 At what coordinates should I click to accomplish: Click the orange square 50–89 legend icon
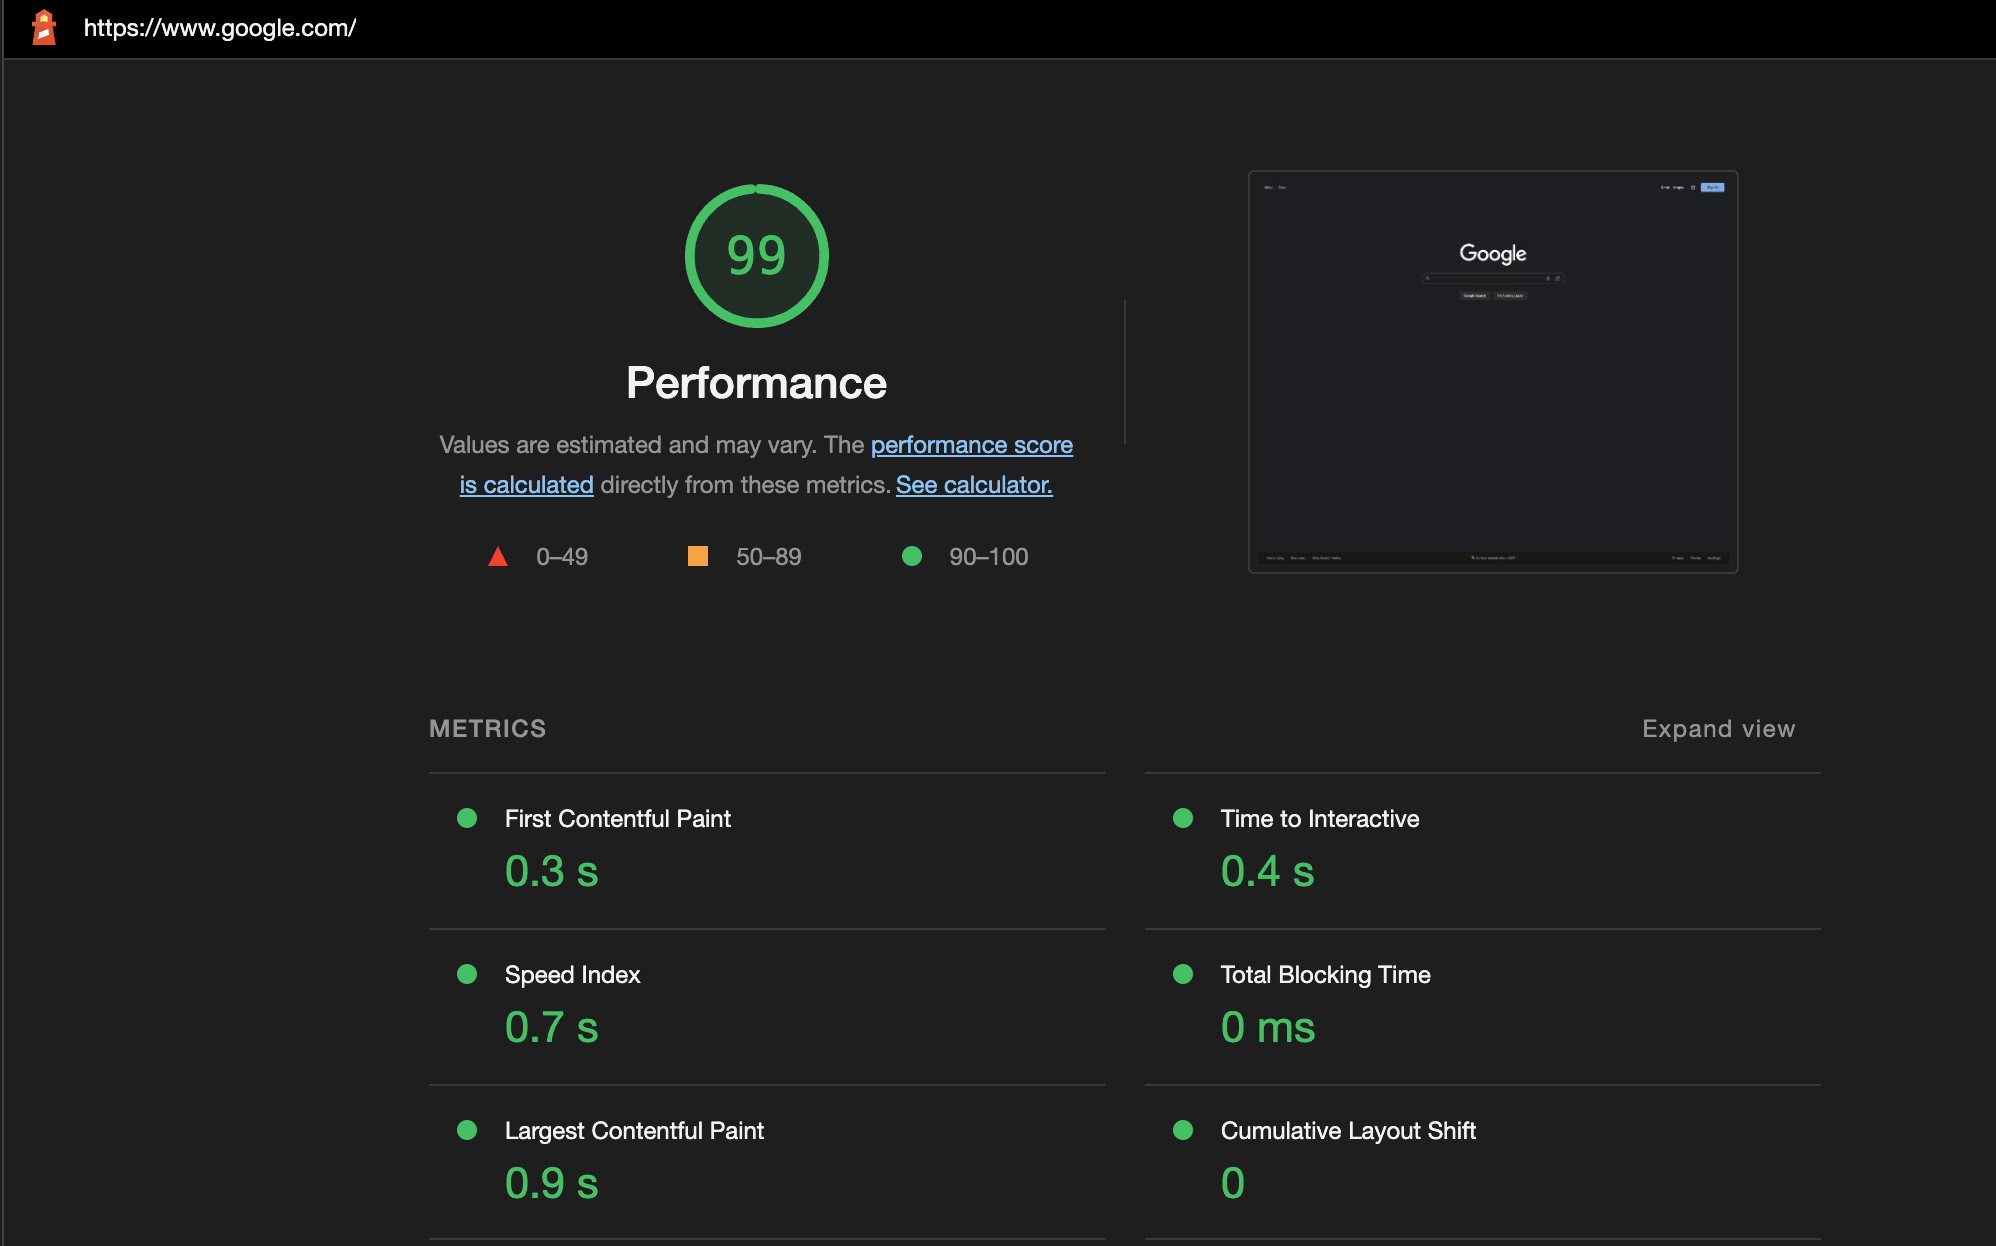[698, 556]
